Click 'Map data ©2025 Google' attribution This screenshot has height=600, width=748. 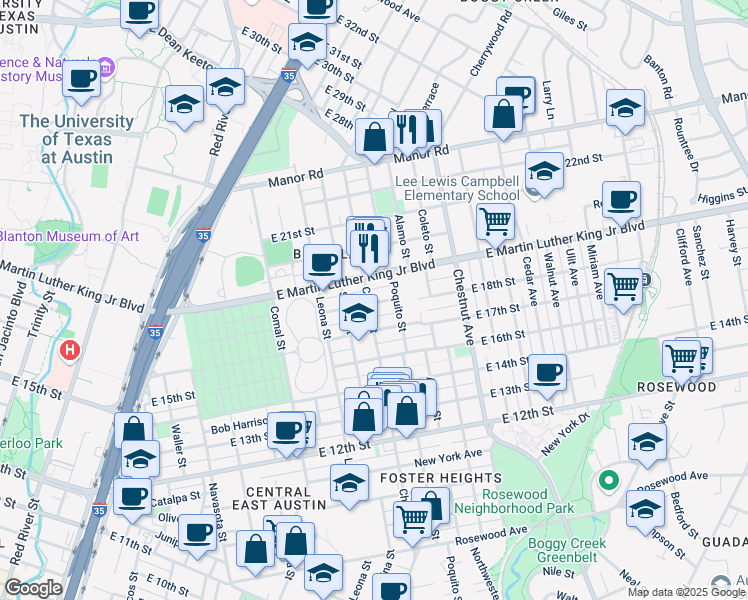pos(687,592)
